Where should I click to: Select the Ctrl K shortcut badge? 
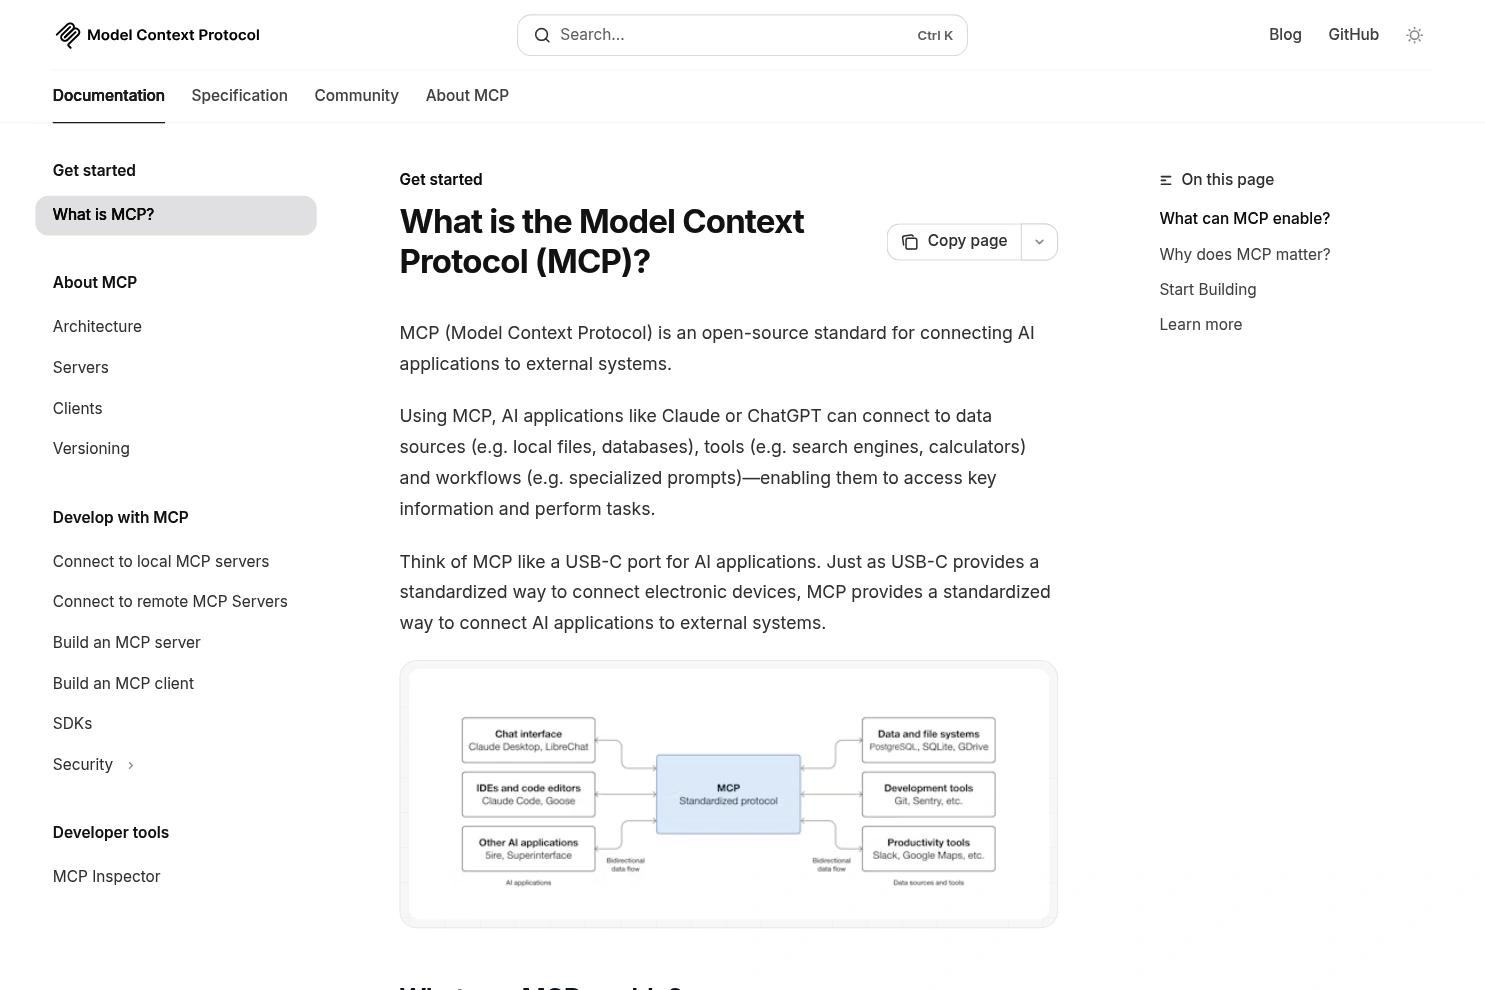[x=934, y=35]
